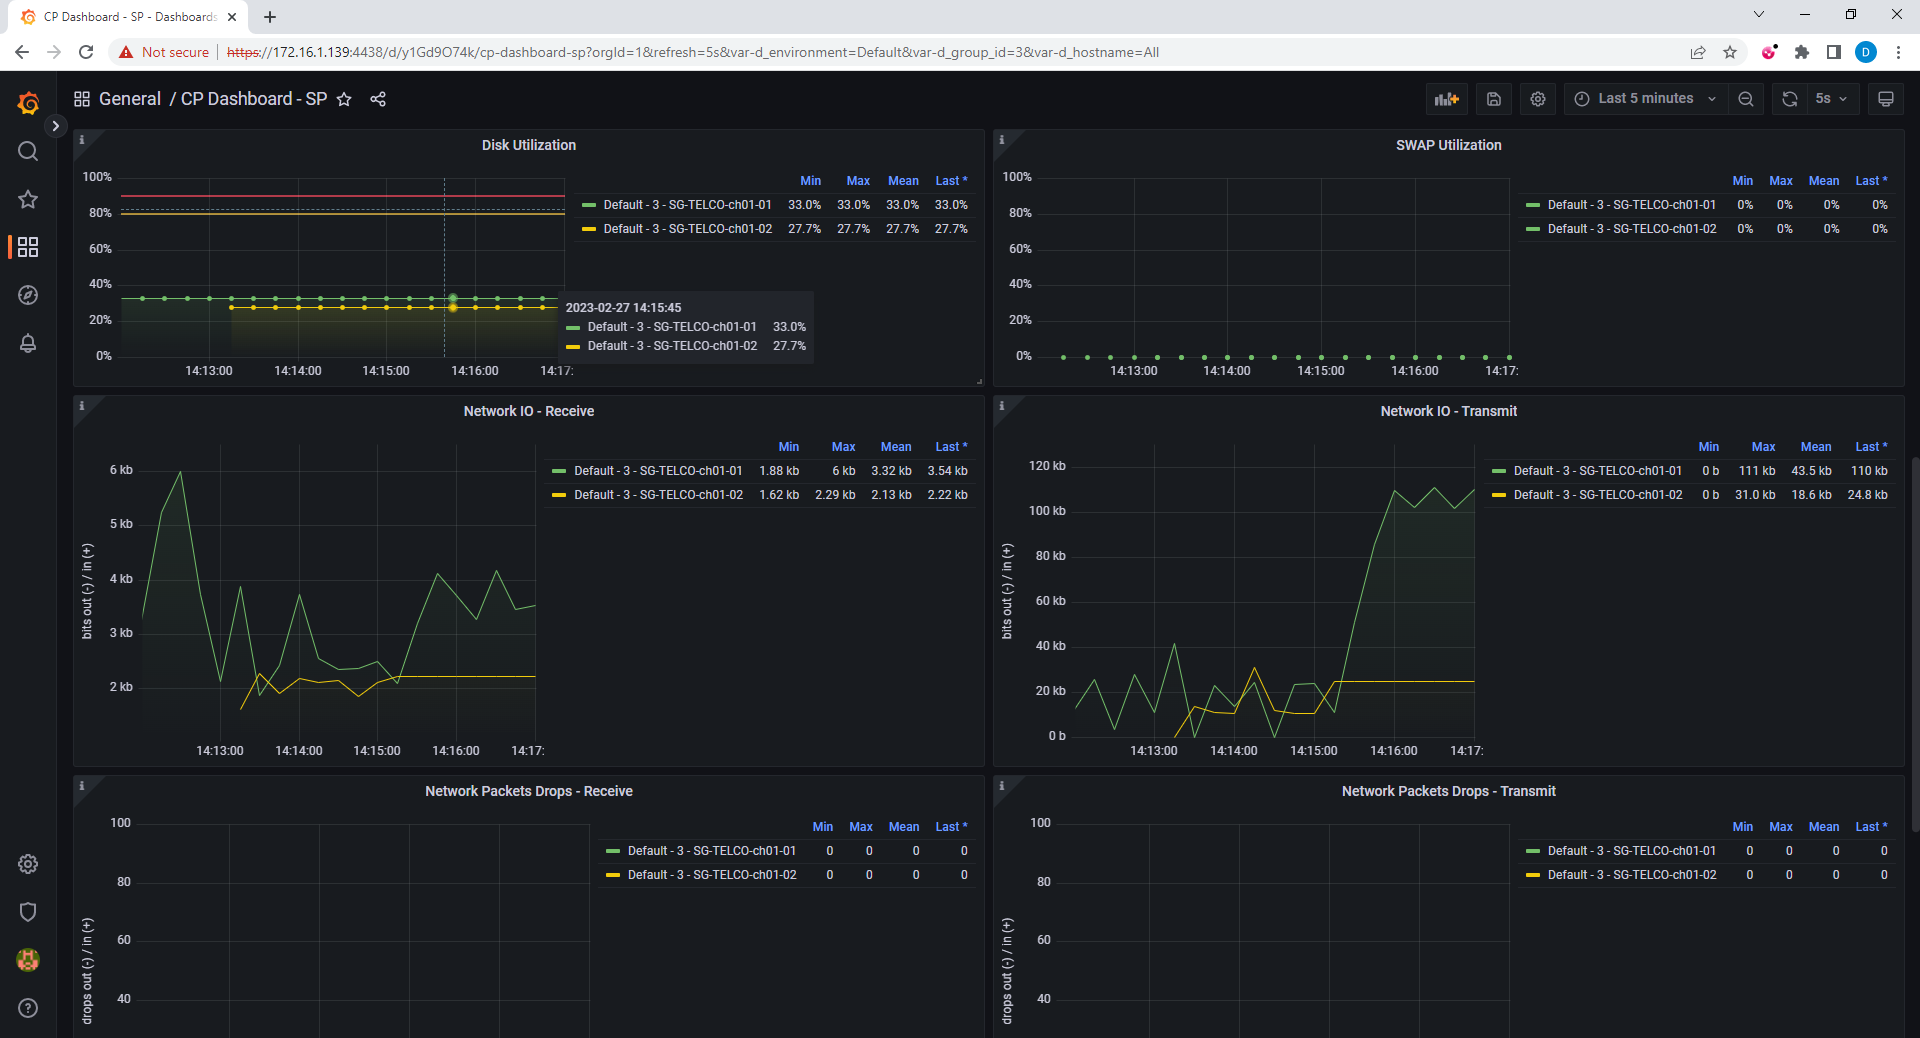
Task: Show Packets Drops - Receive info icon
Action: click(x=82, y=786)
